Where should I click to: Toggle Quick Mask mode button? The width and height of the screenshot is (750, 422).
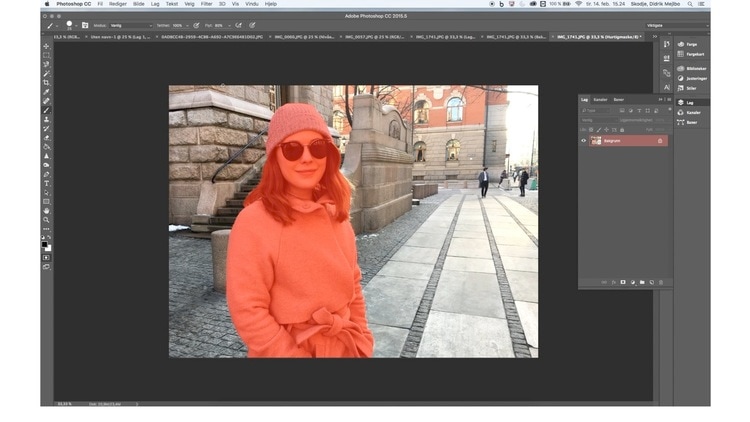tap(46, 257)
